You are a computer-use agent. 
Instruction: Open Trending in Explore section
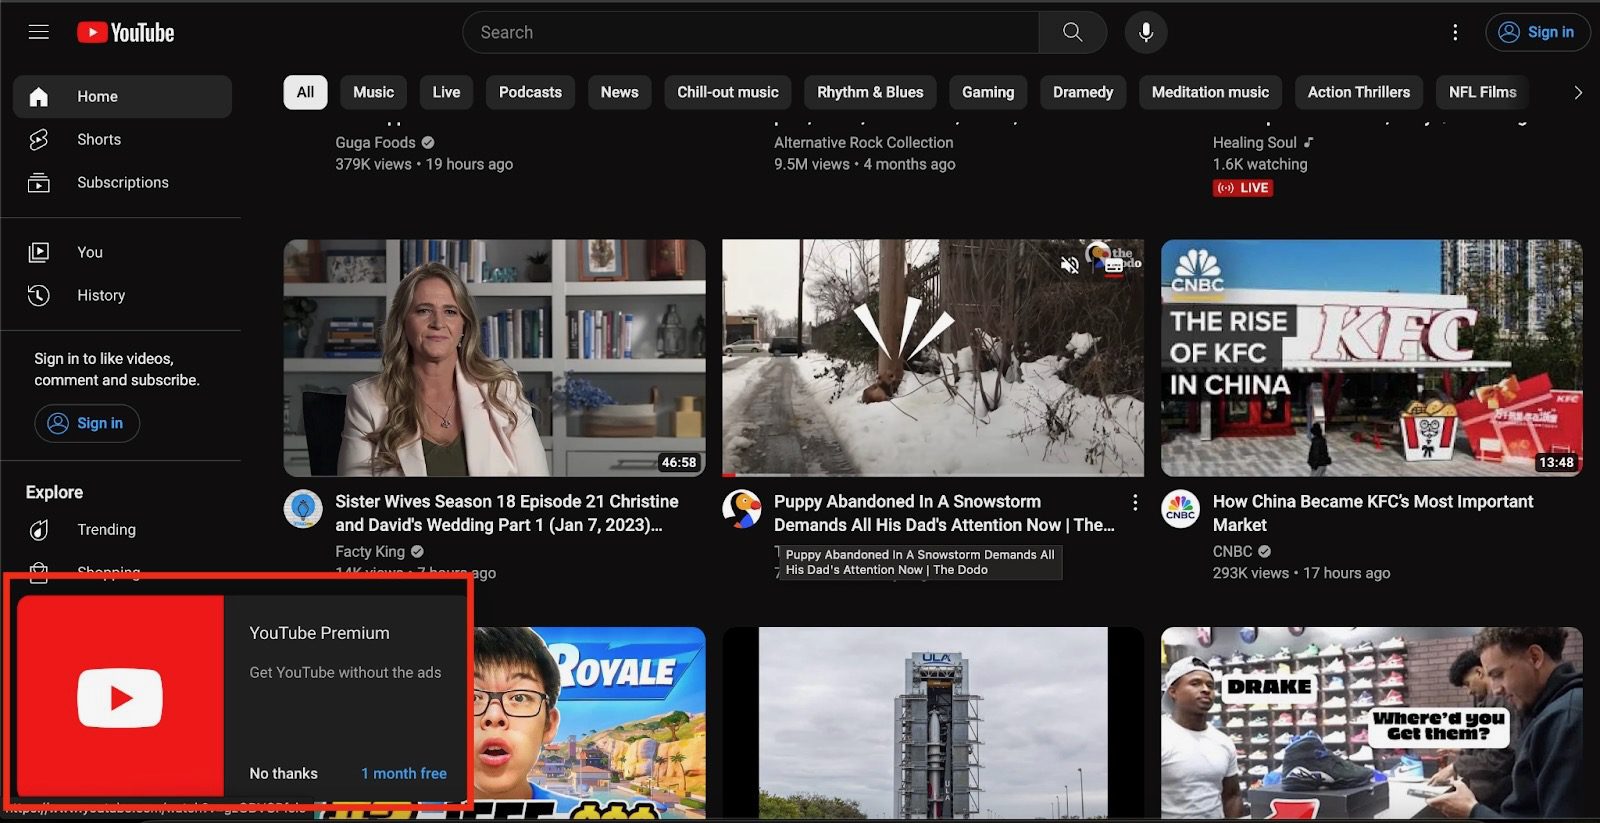[106, 530]
